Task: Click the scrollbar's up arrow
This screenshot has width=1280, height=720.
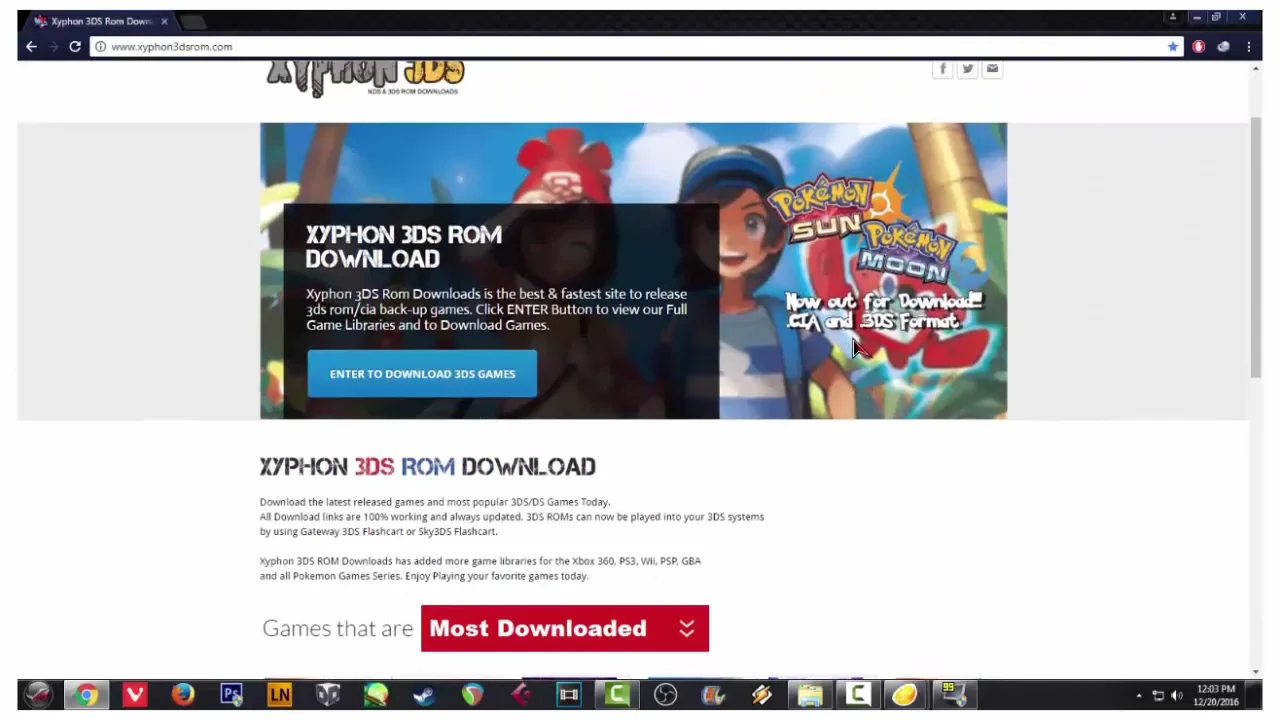Action: (x=1256, y=69)
